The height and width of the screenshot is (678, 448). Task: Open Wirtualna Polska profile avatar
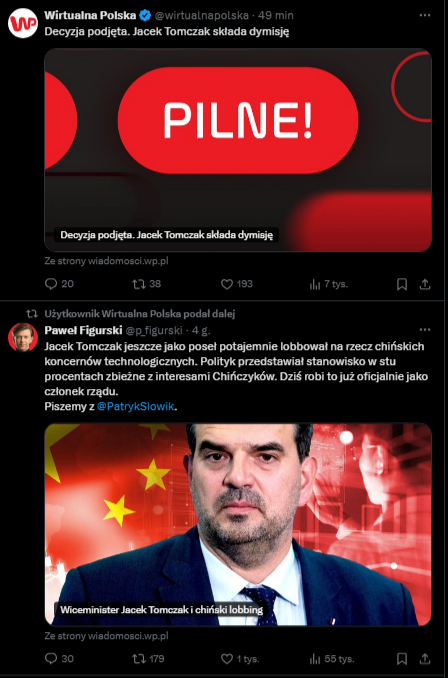(23, 23)
